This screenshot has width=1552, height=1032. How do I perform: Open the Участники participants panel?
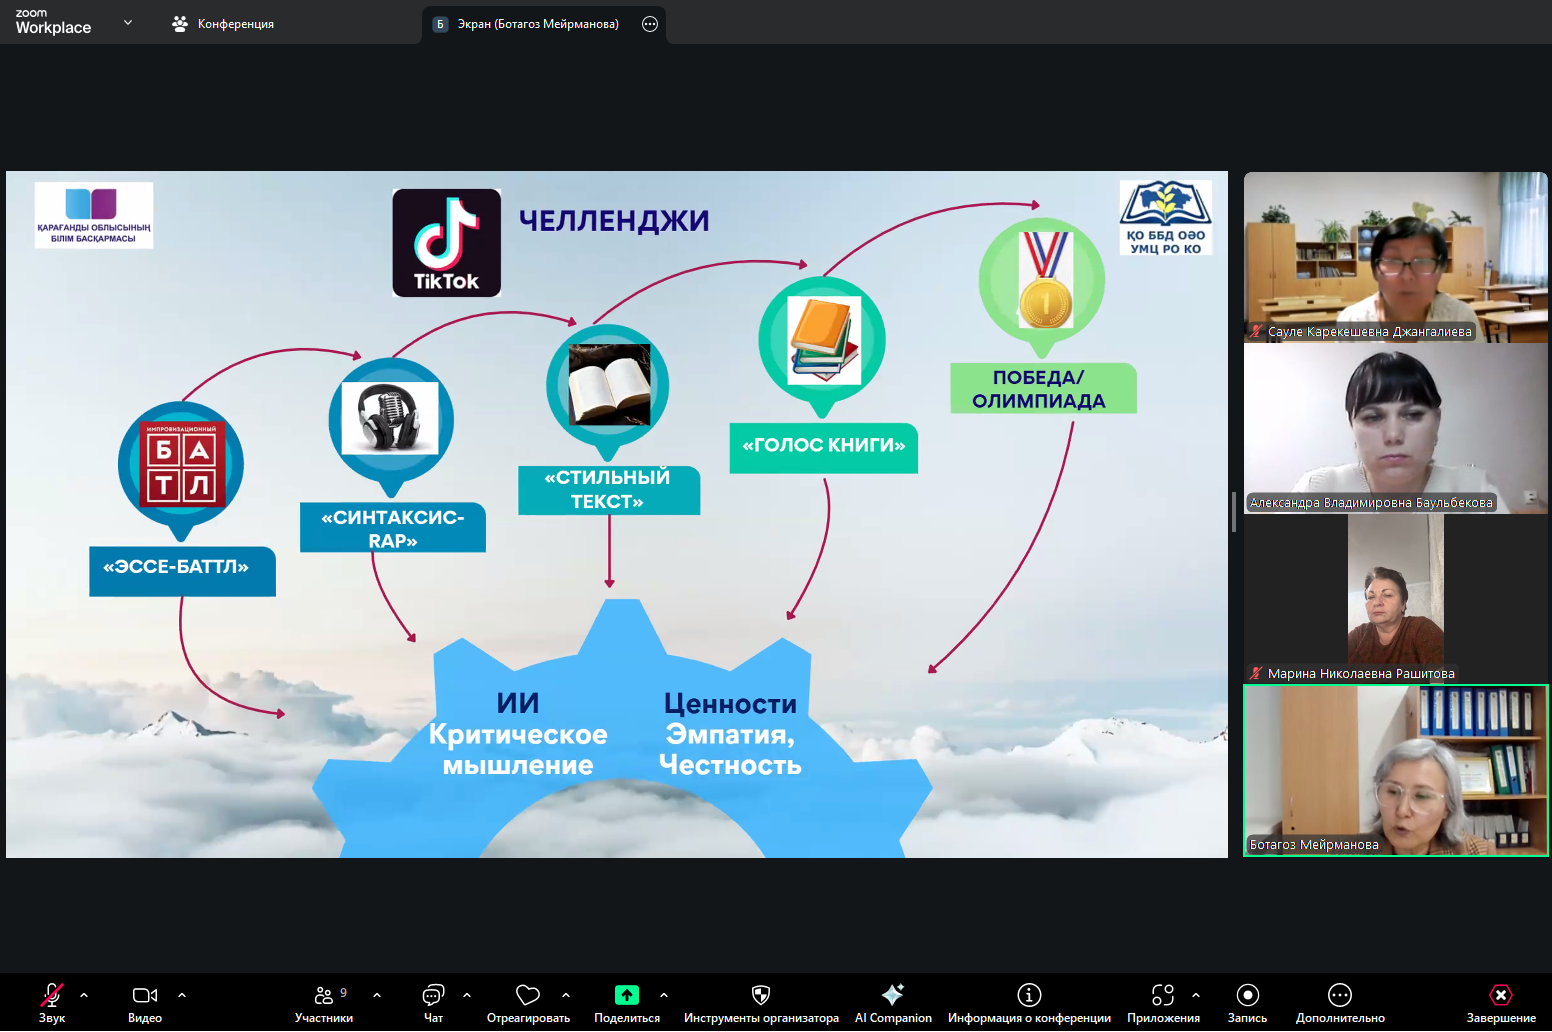(324, 995)
